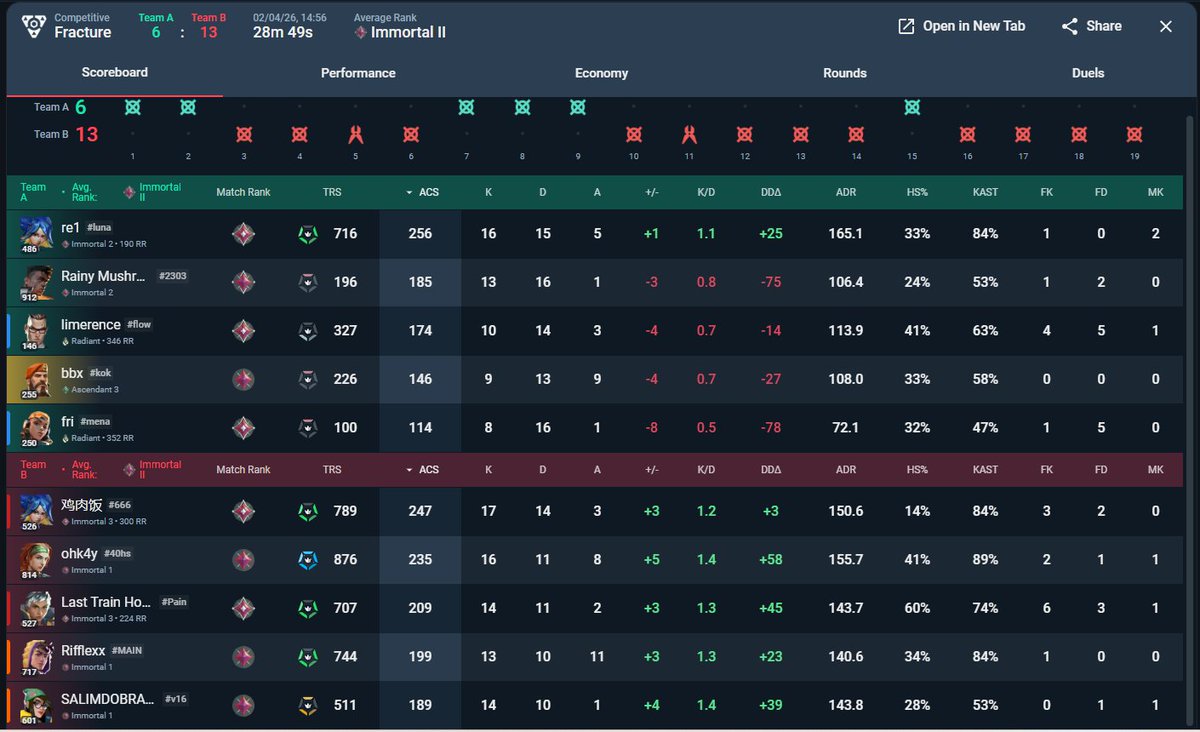Click Rifflexx match rank icon
1200x732 pixels.
pyautogui.click(x=243, y=657)
